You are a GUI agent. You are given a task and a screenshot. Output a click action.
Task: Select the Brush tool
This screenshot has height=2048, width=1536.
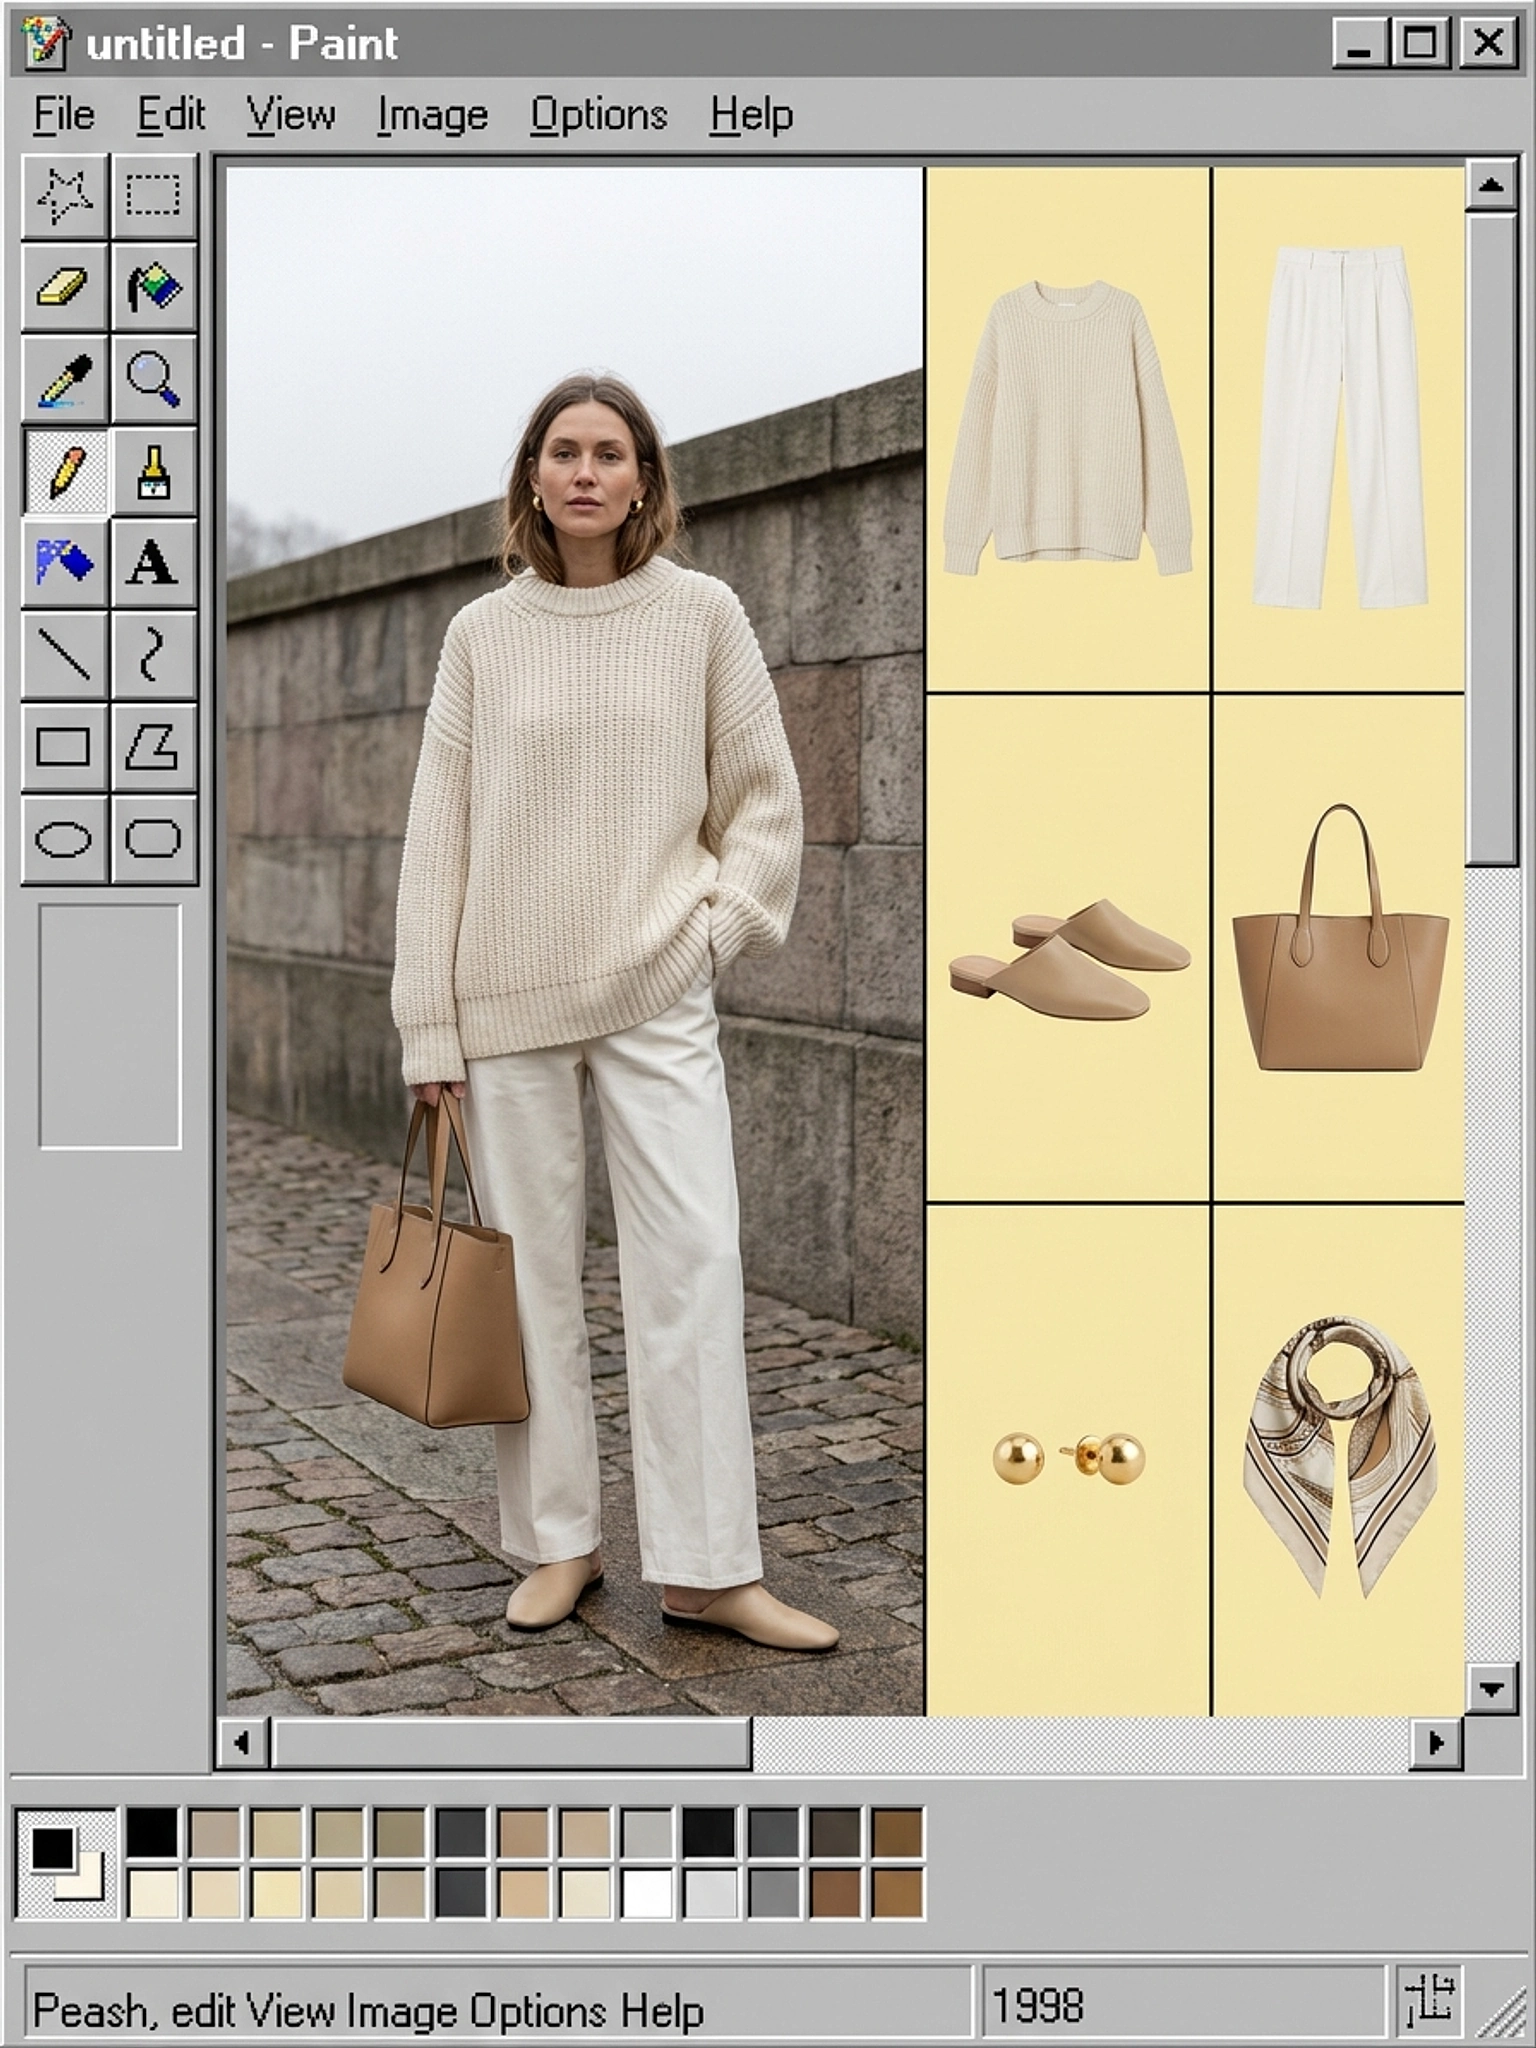(x=153, y=471)
